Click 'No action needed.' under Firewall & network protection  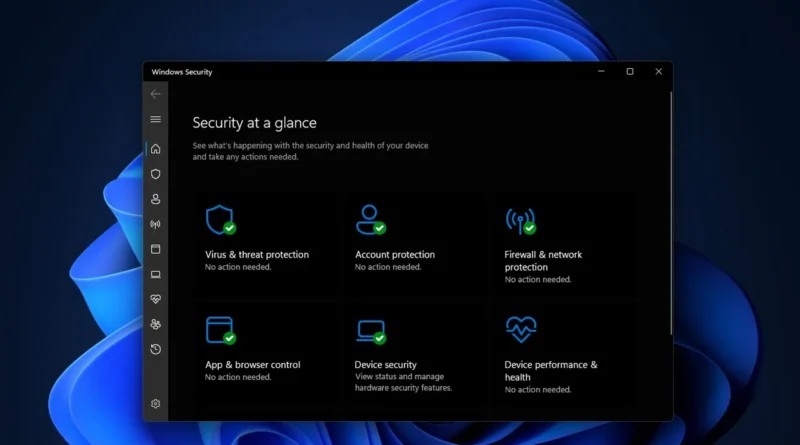tap(538, 280)
